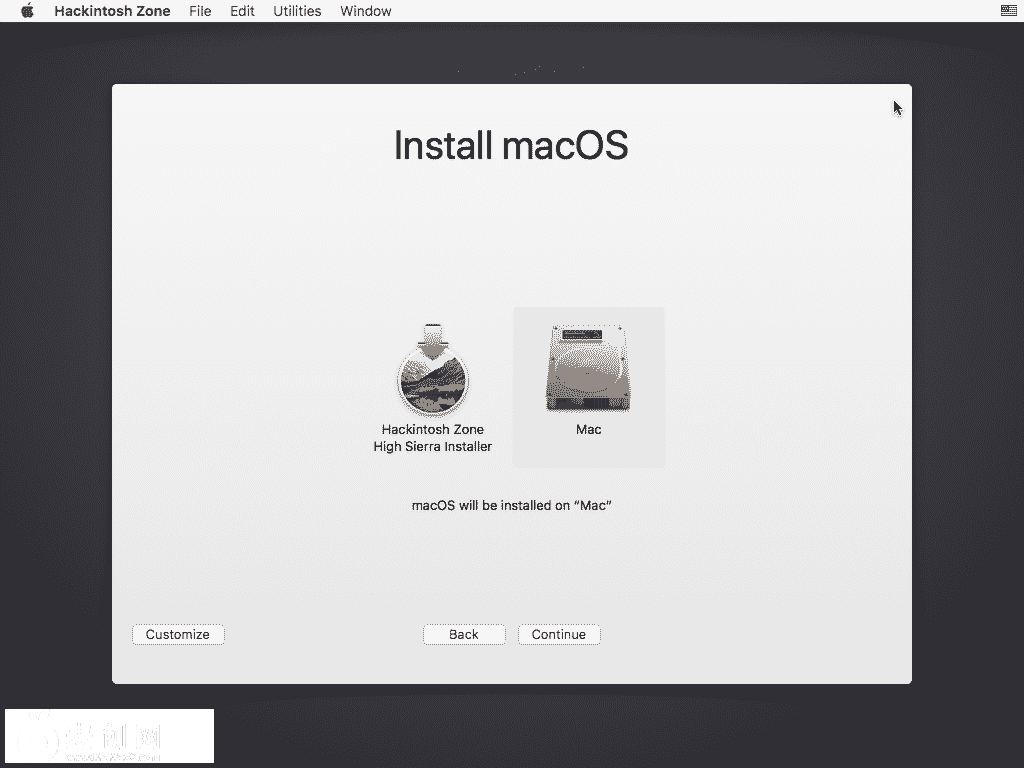
Task: Click the www.MeMacX.com watermark URL
Action: point(113,757)
